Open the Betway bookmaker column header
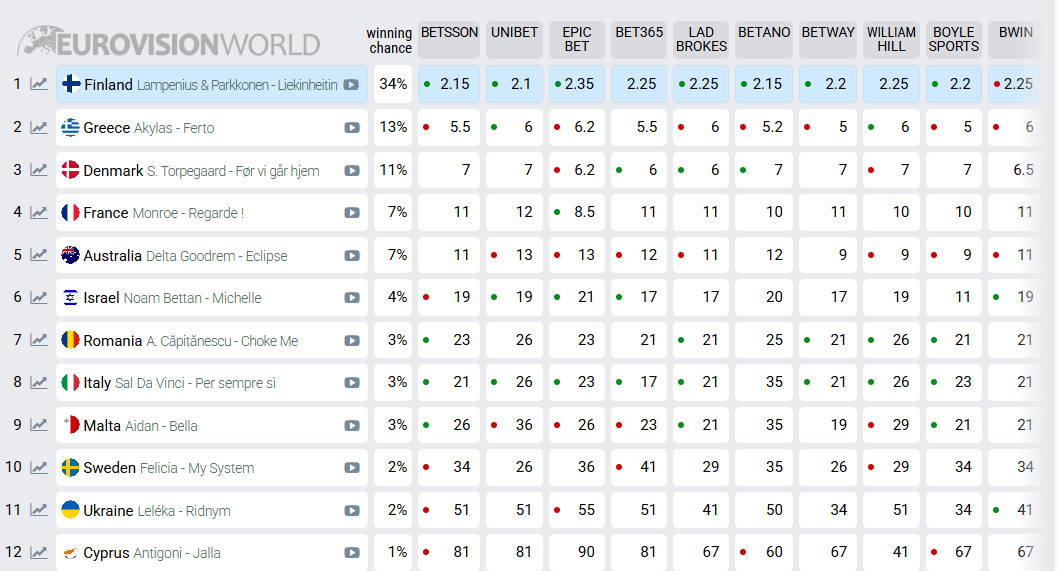 pos(828,39)
